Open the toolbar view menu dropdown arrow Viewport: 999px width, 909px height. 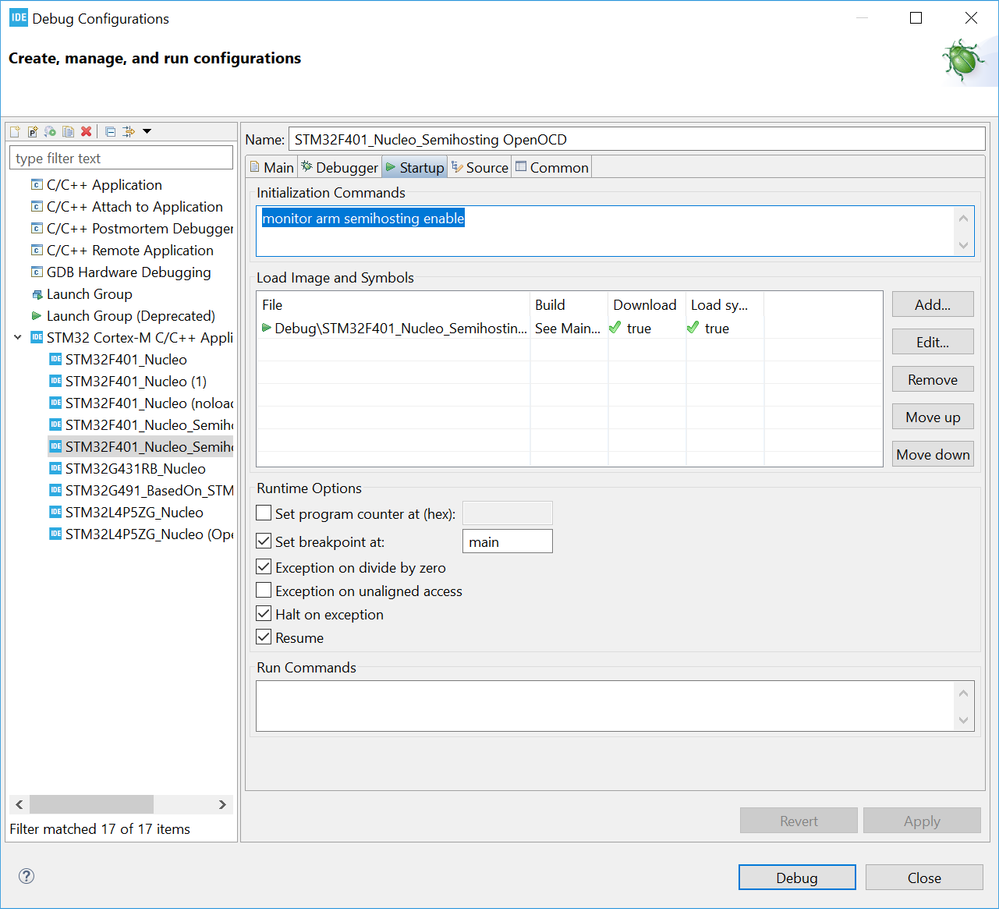point(147,132)
